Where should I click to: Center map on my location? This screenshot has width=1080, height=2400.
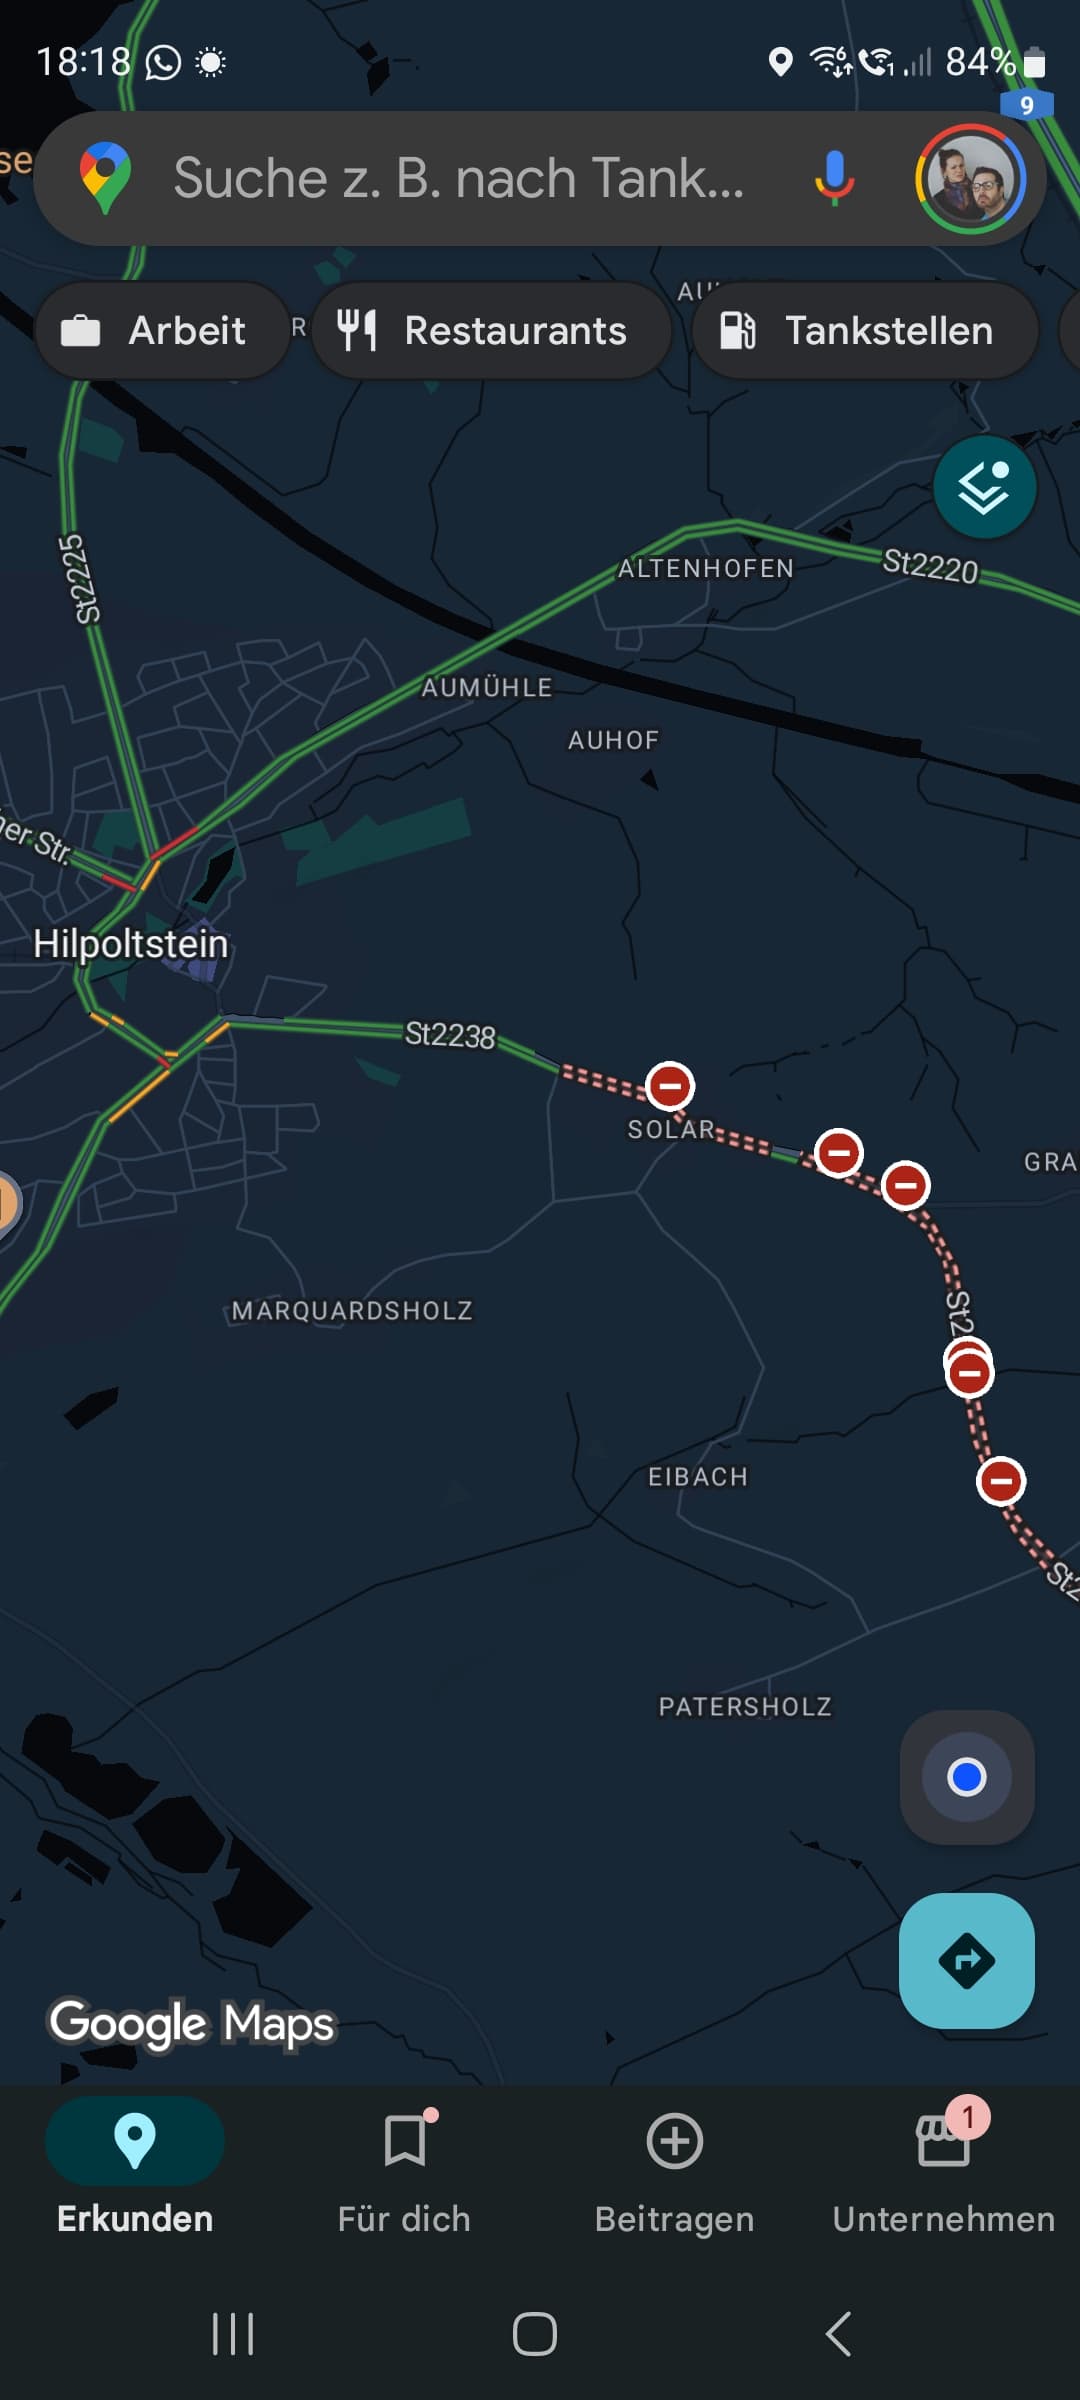[967, 1777]
